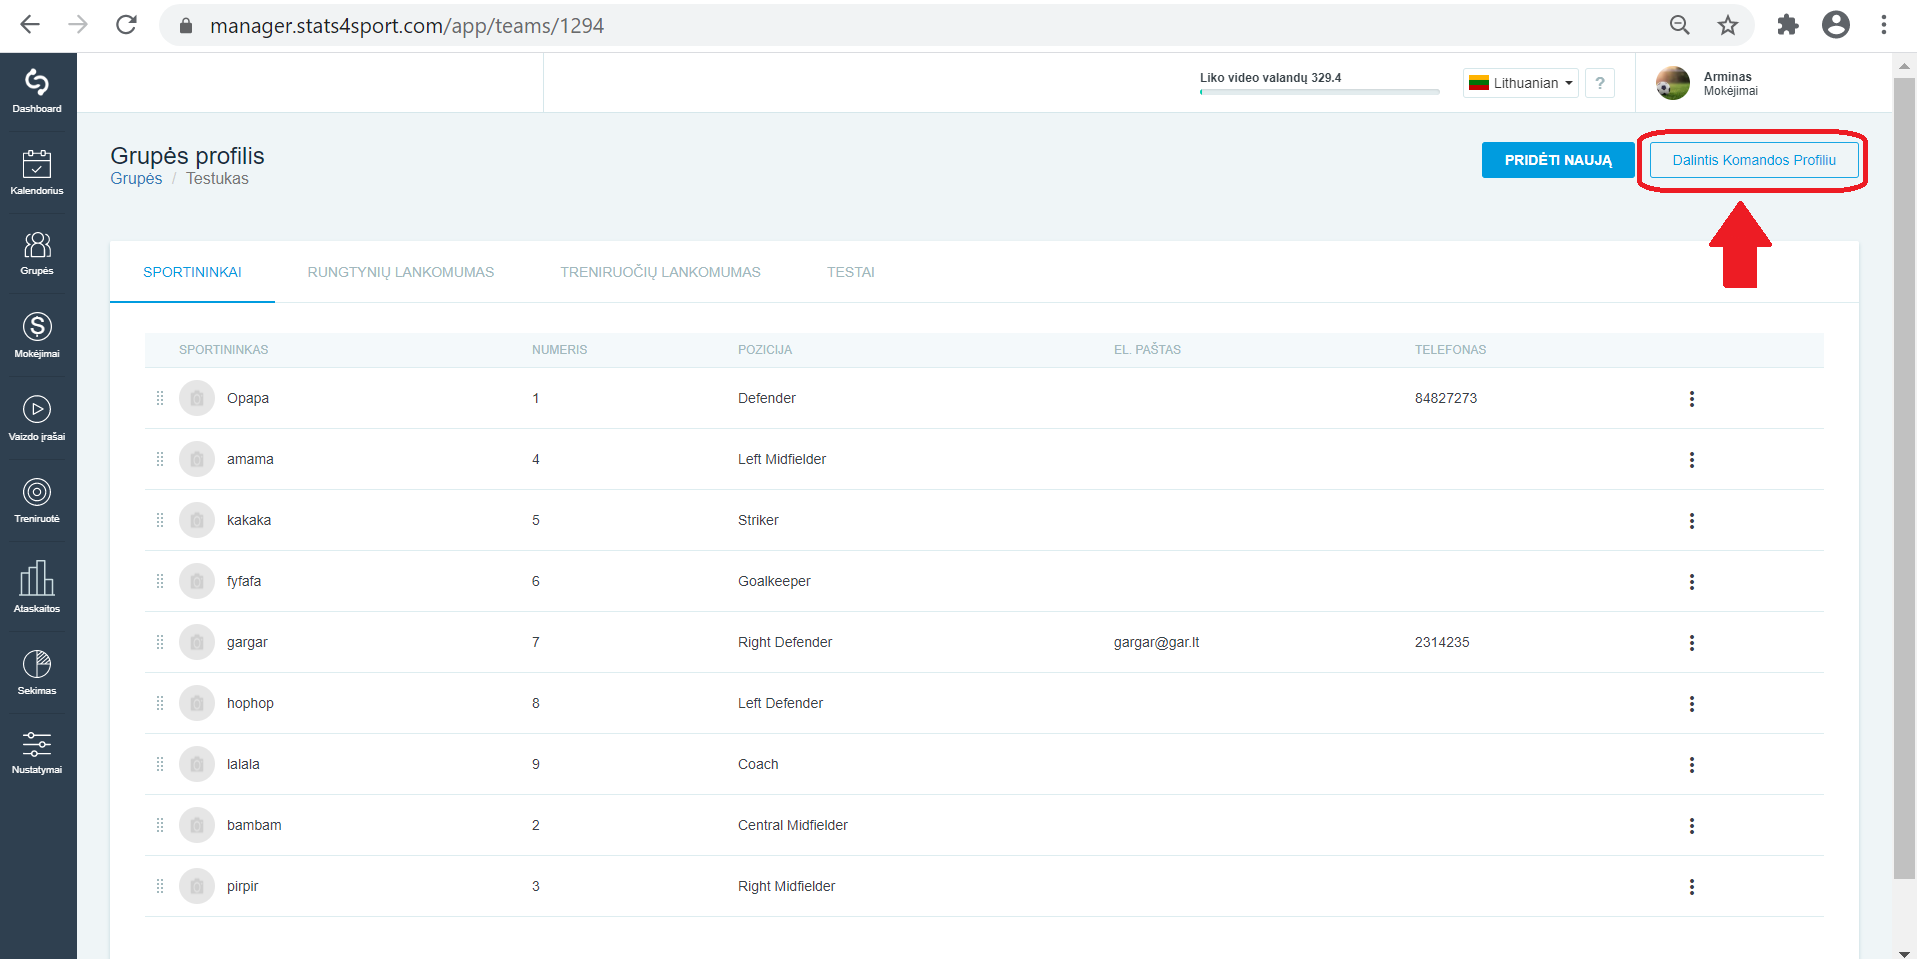
Task: Open the options menu for gargar
Action: tap(1692, 643)
